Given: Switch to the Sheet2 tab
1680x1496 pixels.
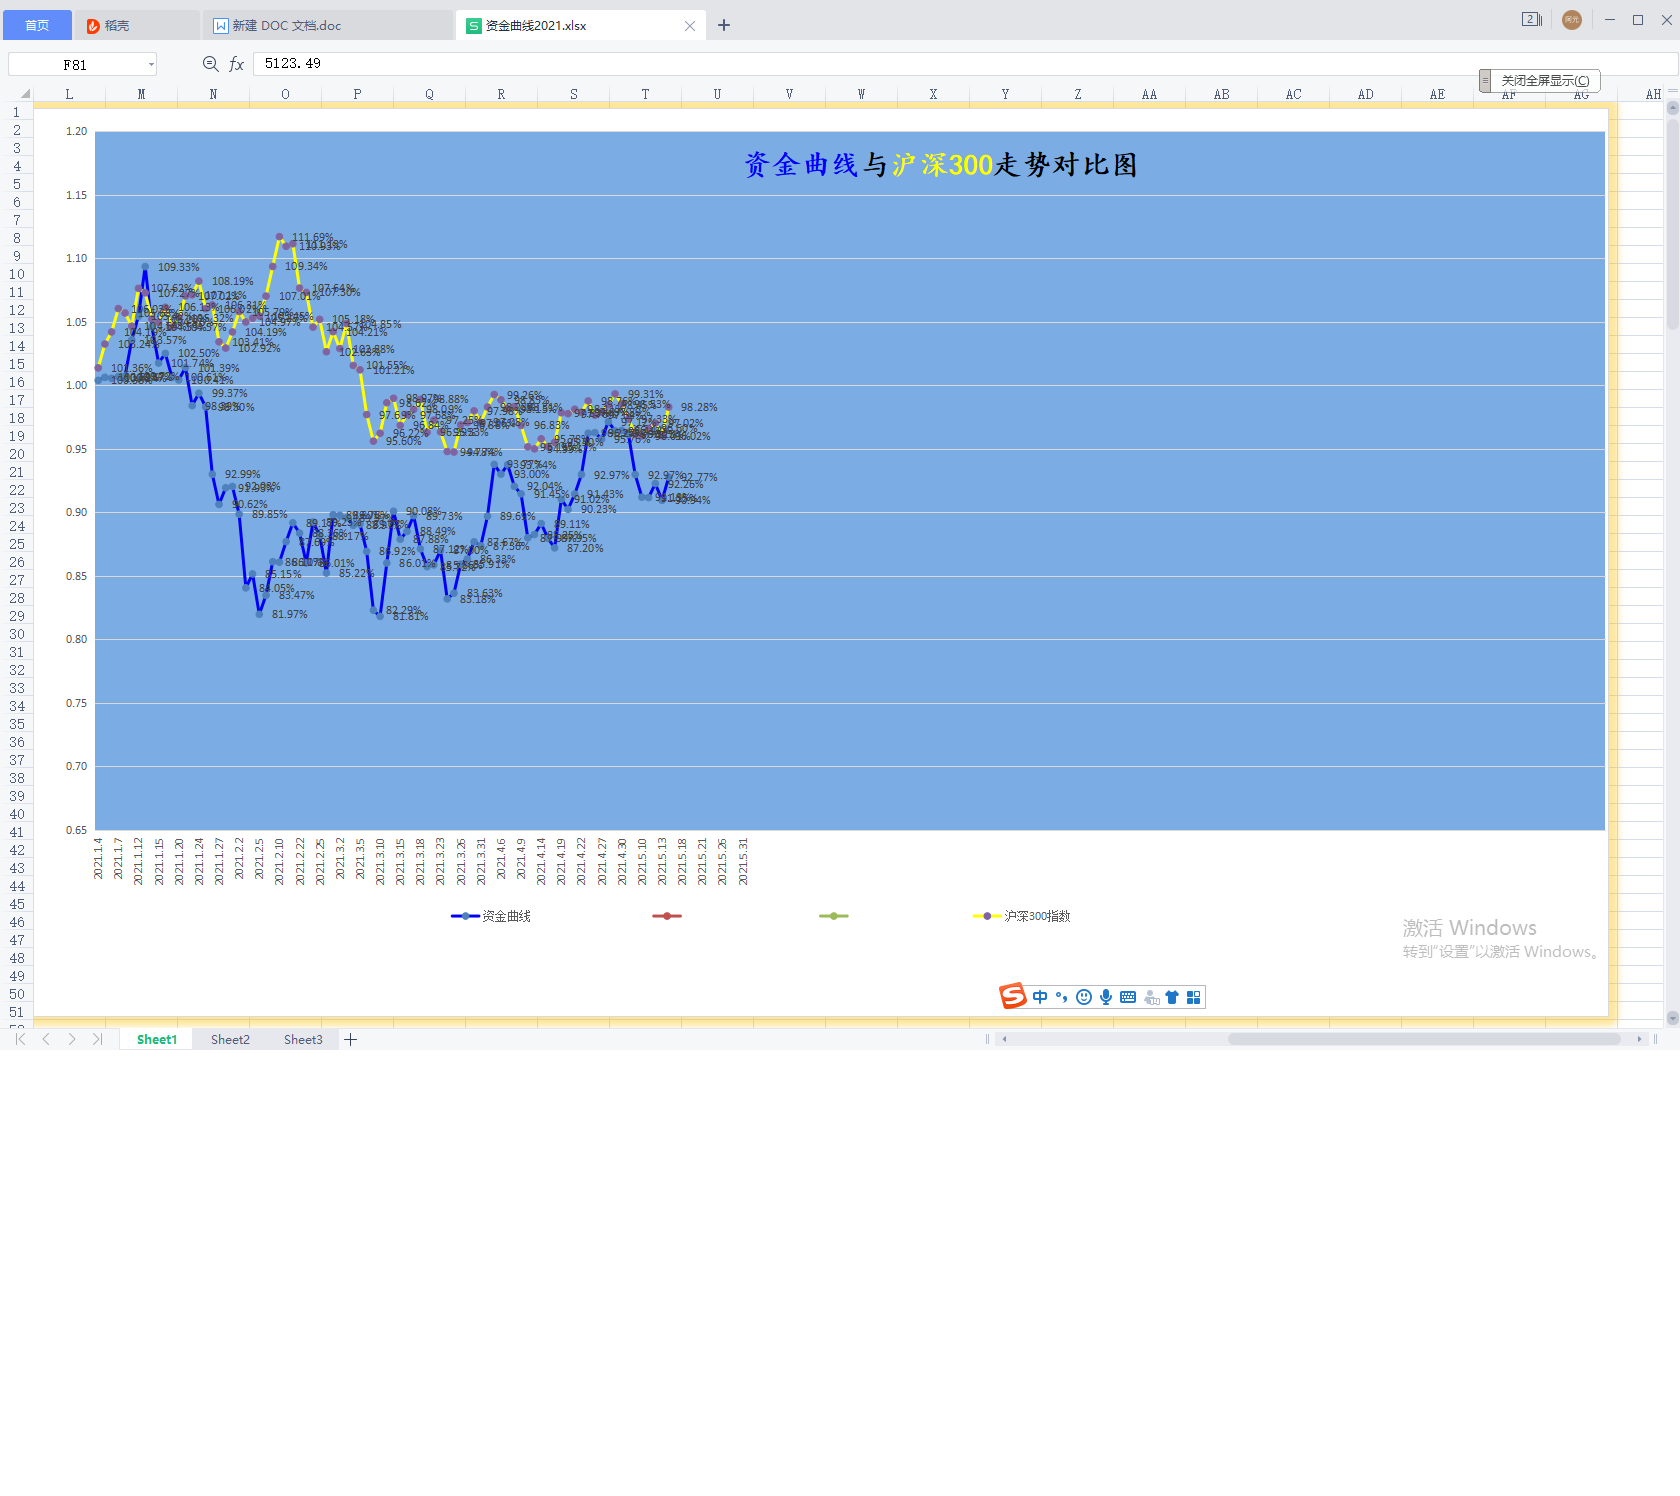Looking at the screenshot, I should 230,1039.
